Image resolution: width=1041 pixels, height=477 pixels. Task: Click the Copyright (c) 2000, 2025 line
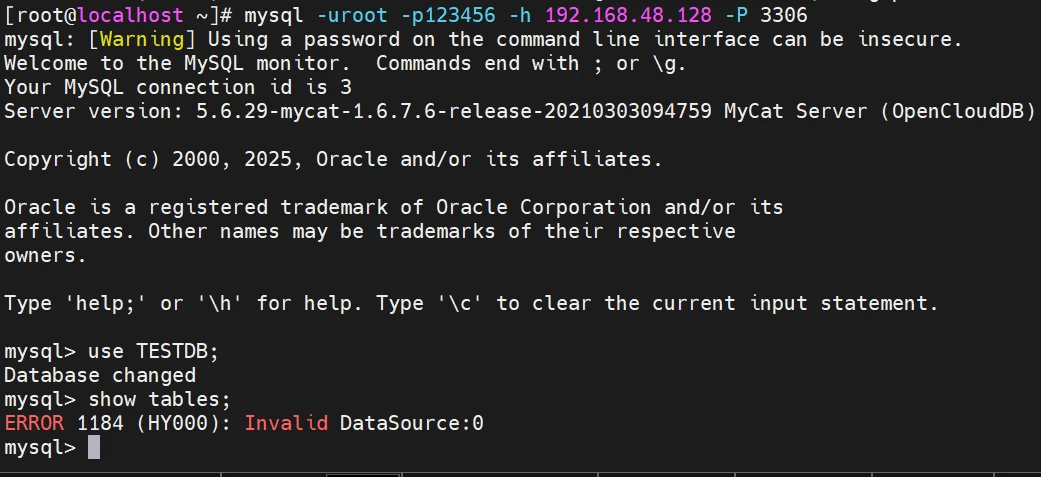[333, 159]
